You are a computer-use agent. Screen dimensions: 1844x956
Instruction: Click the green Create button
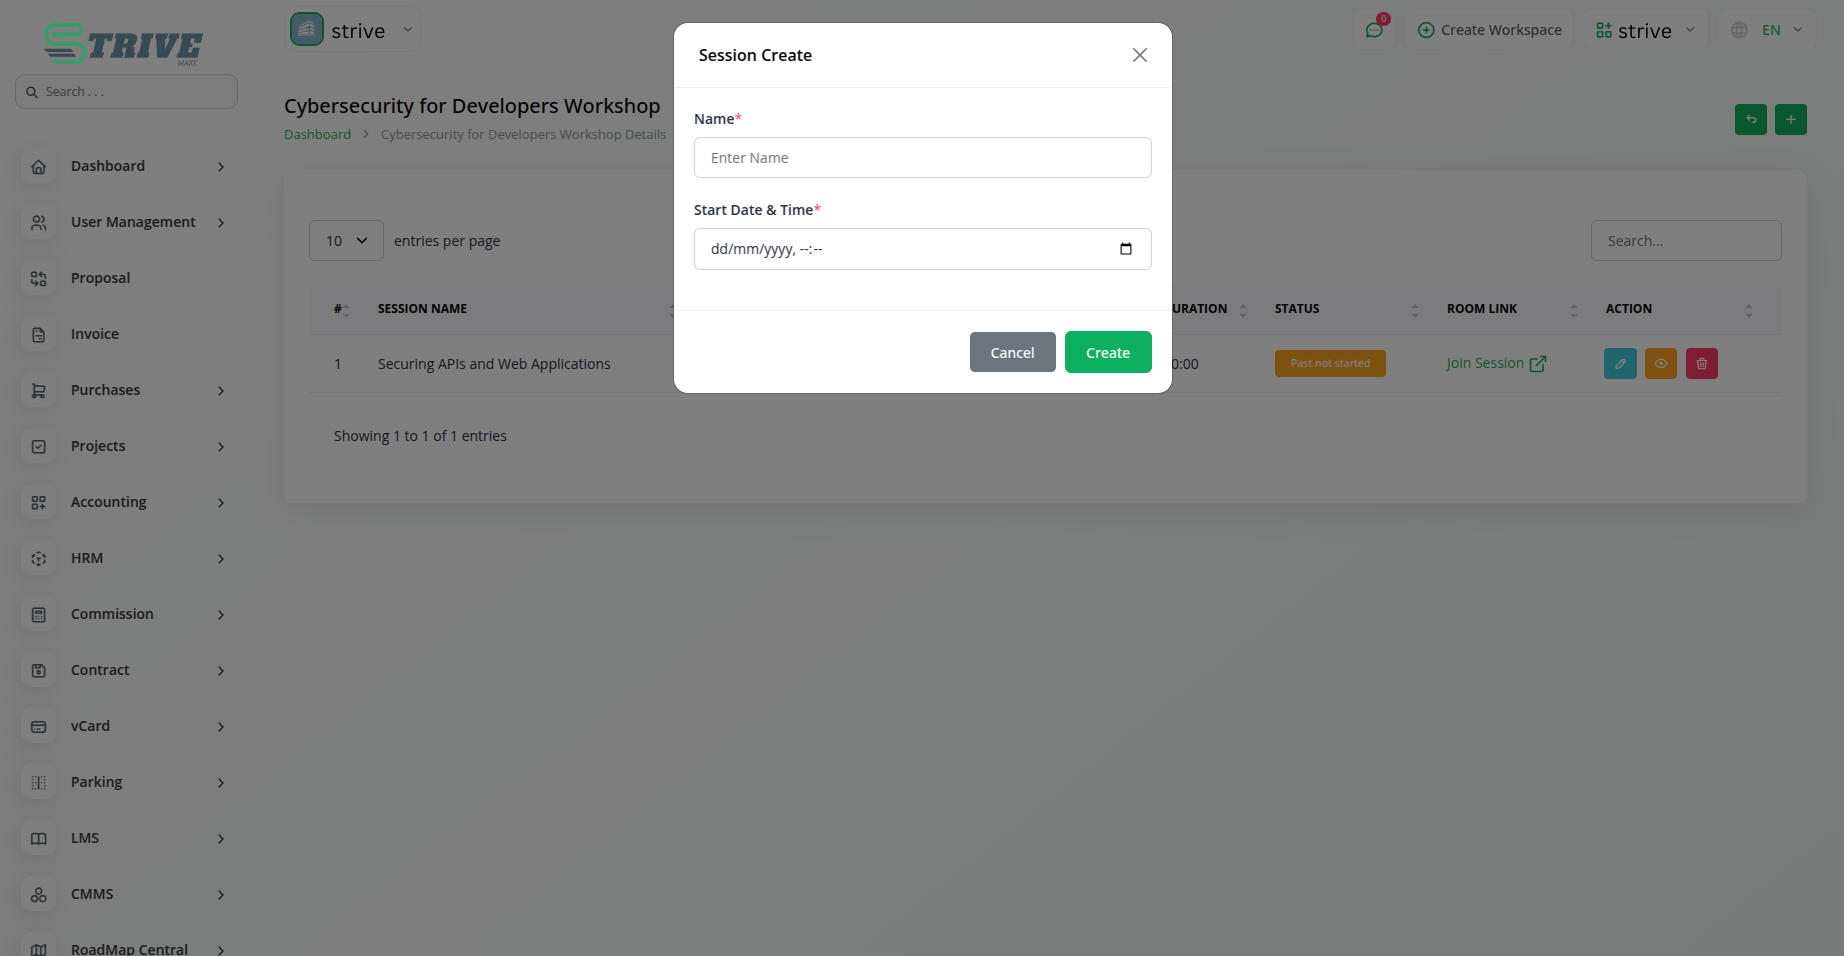pyautogui.click(x=1107, y=352)
